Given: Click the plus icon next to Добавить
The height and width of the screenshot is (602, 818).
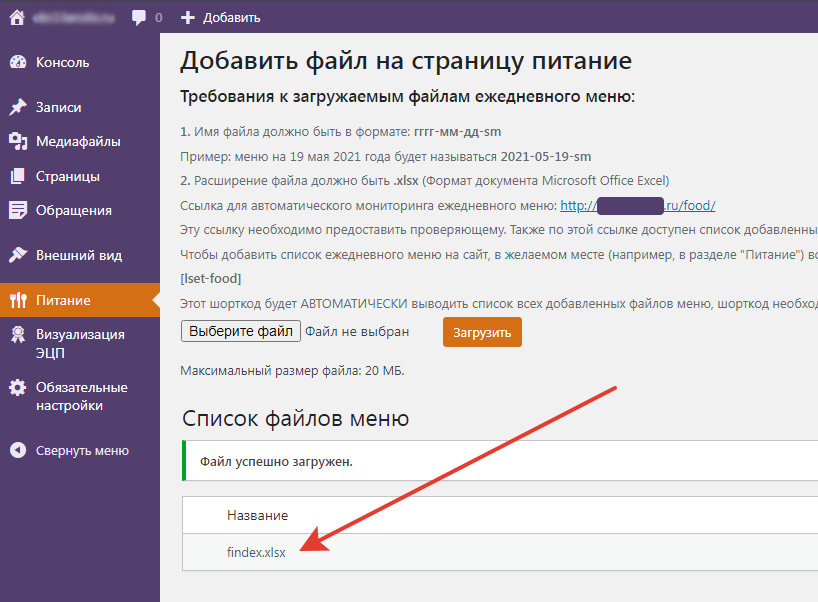Looking at the screenshot, I should click(187, 18).
